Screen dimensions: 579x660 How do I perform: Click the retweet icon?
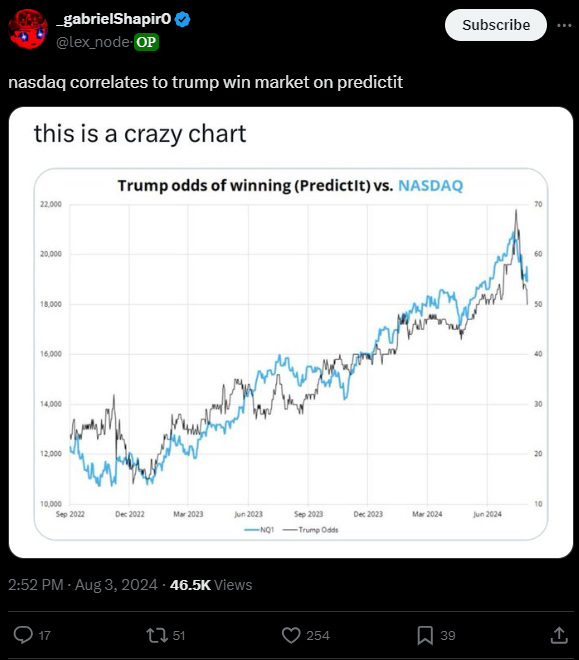point(157,635)
